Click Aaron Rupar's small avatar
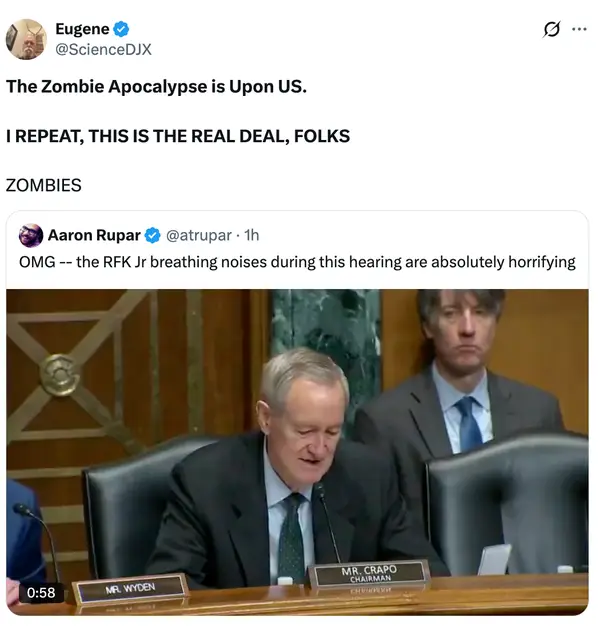Screen dimensions: 600x626 tap(31, 236)
